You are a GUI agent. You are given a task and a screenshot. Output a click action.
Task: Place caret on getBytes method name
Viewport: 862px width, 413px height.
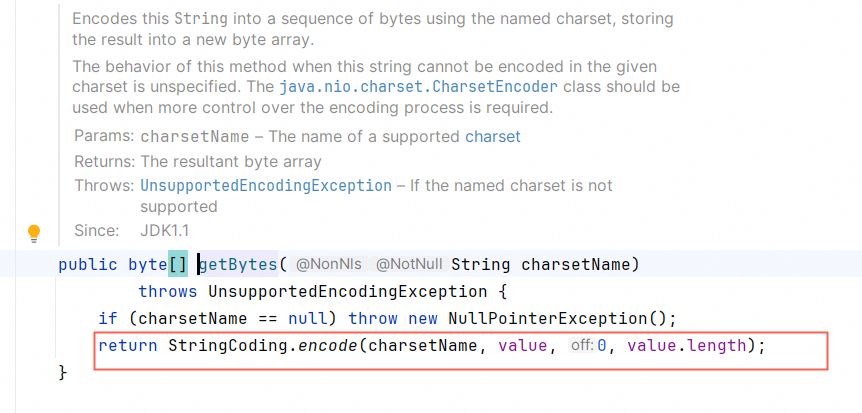tap(238, 265)
